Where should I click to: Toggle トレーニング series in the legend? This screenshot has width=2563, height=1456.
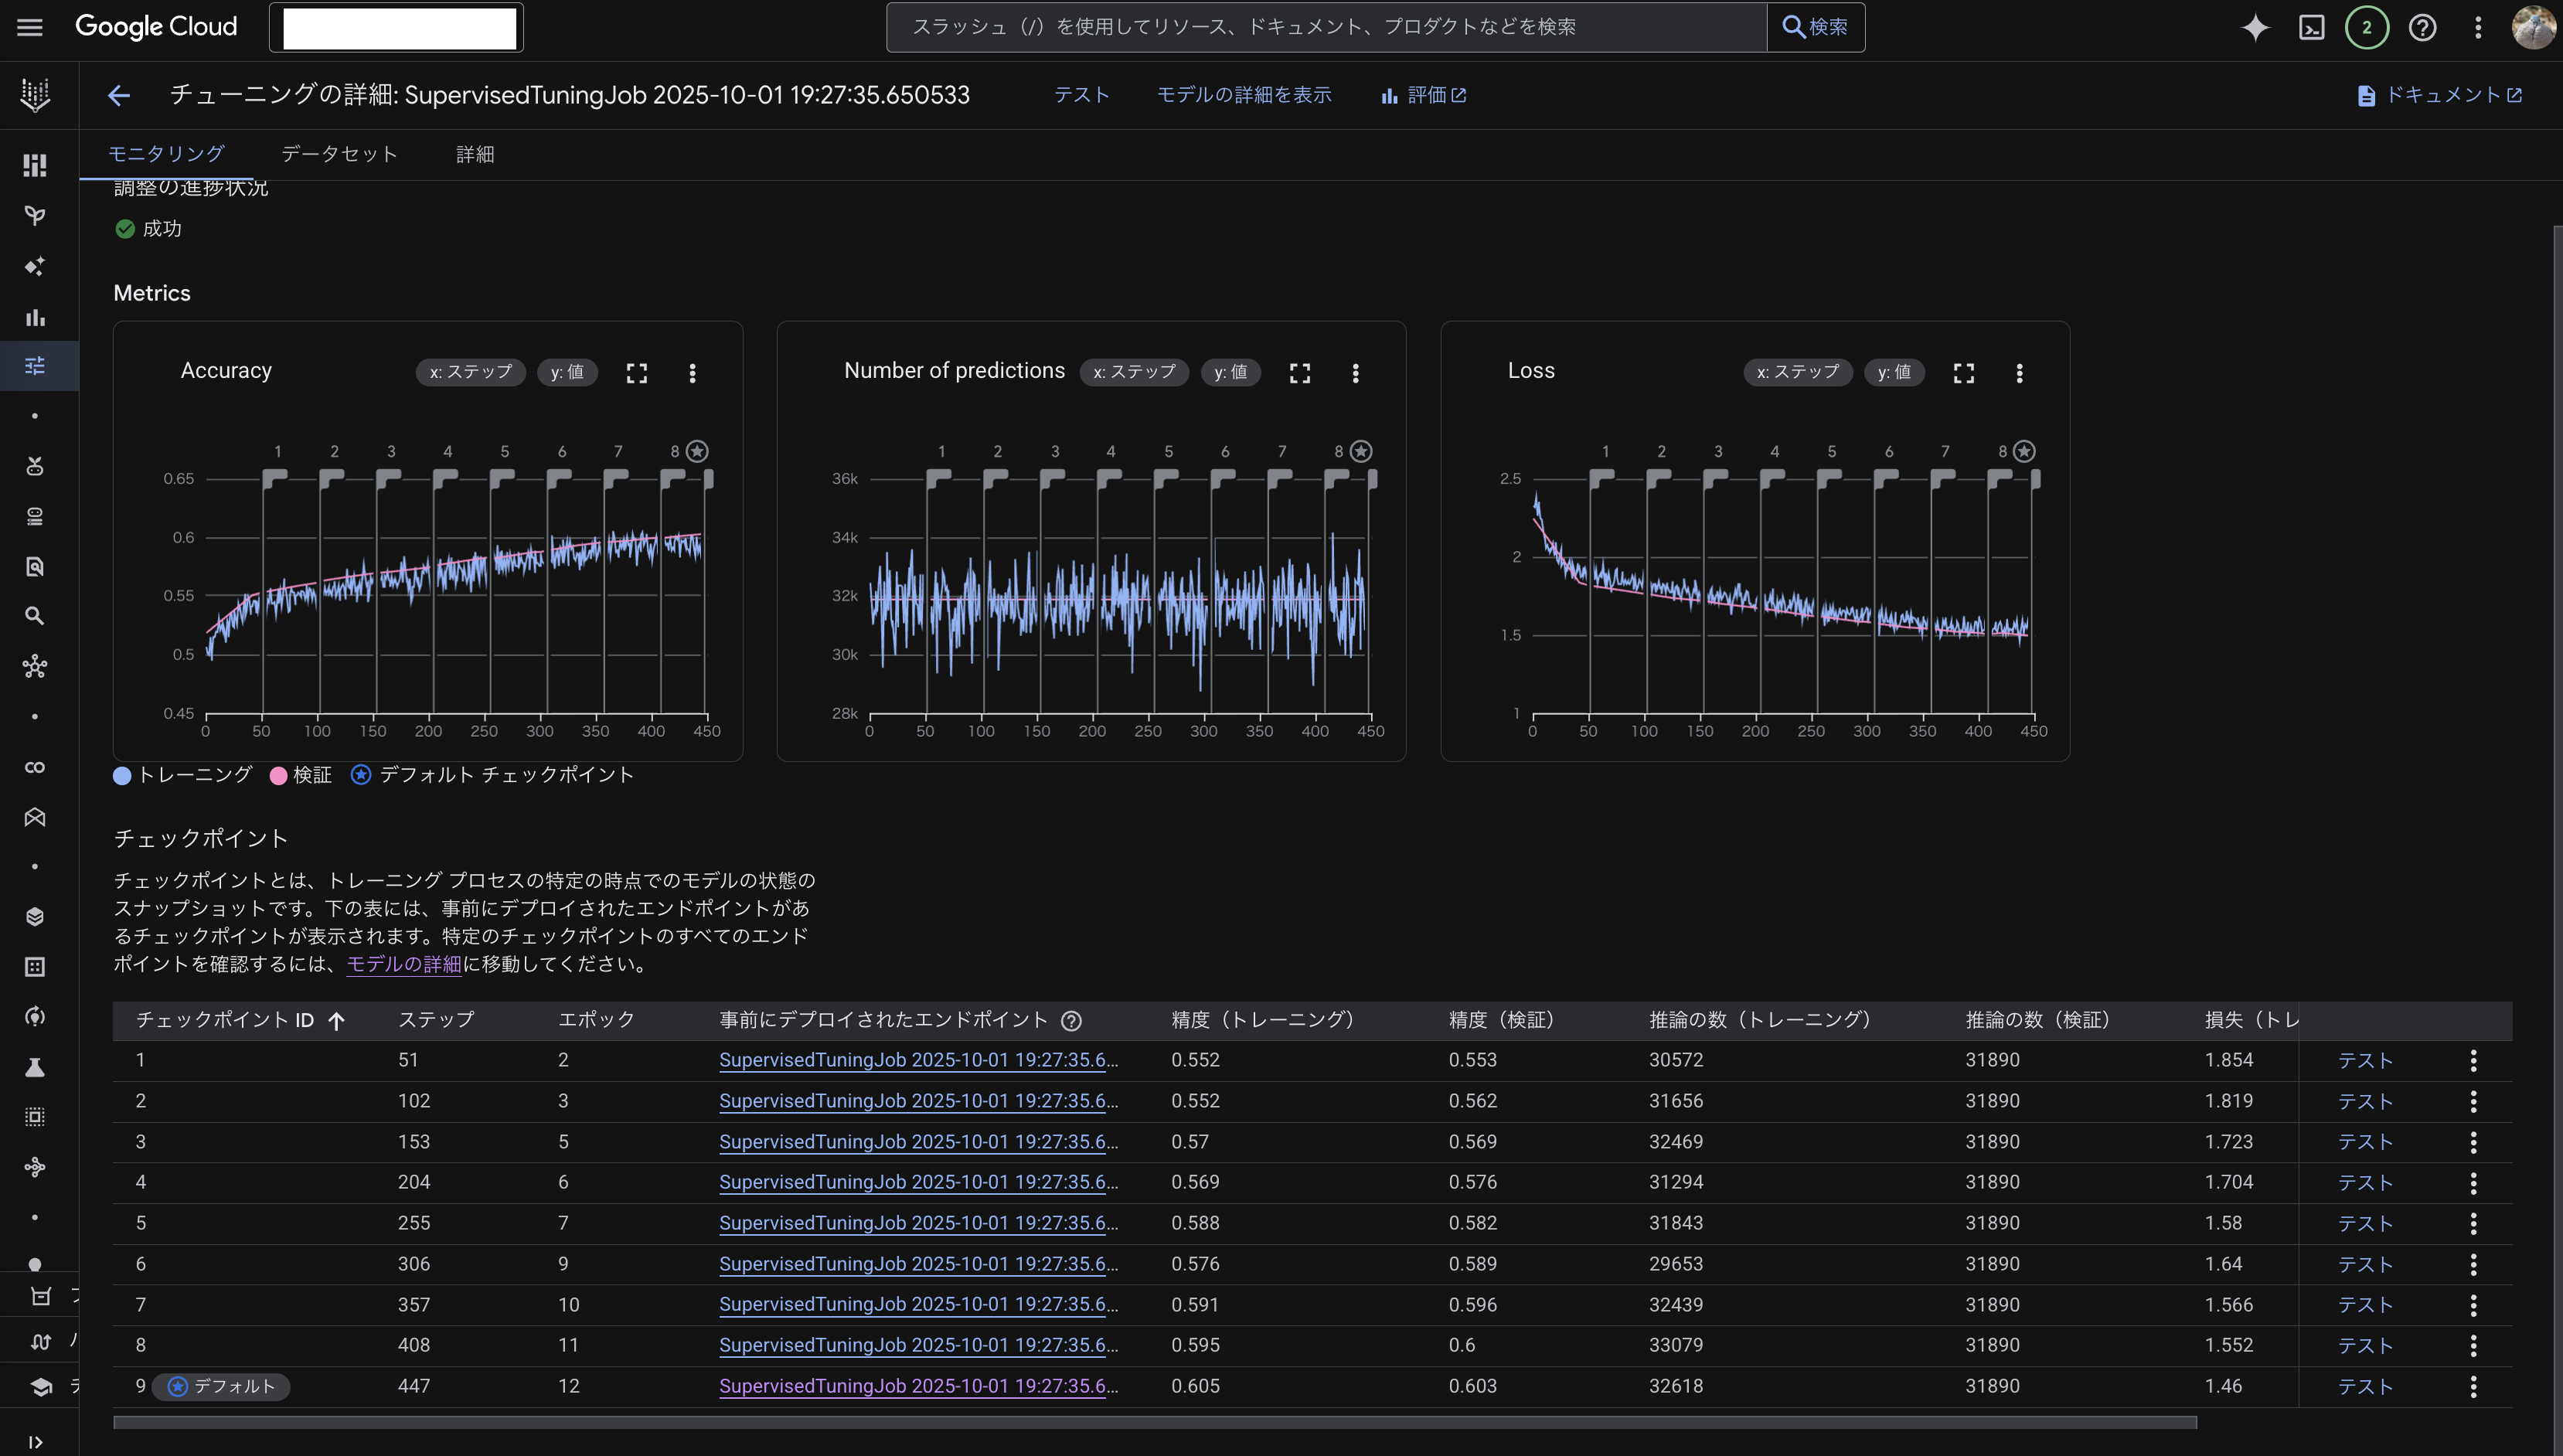pos(183,775)
